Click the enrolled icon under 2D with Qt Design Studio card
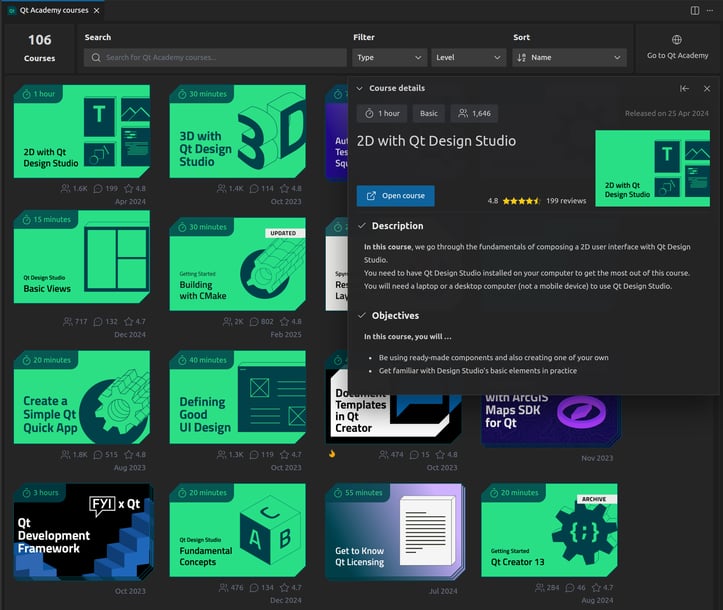Image resolution: width=723 pixels, height=610 pixels. 65,189
